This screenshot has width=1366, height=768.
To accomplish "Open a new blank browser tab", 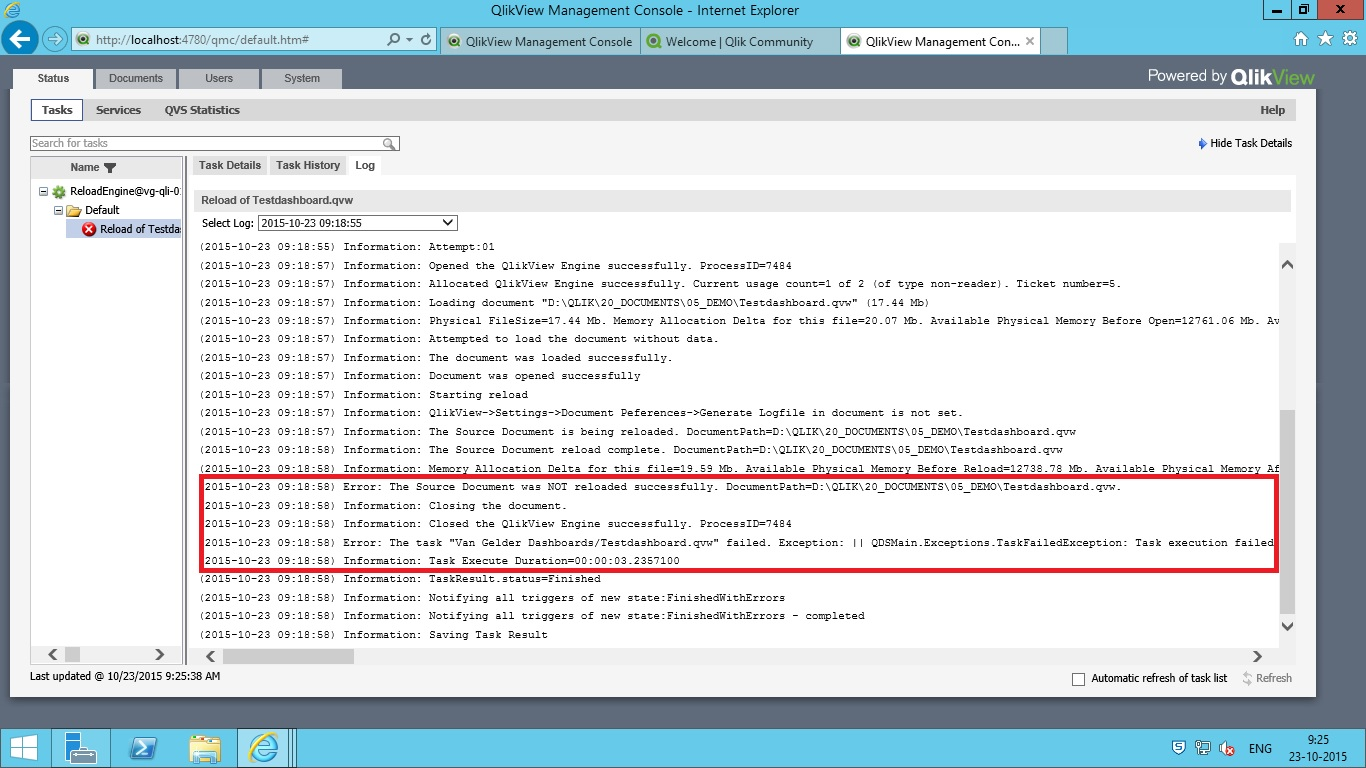I will coord(1054,41).
